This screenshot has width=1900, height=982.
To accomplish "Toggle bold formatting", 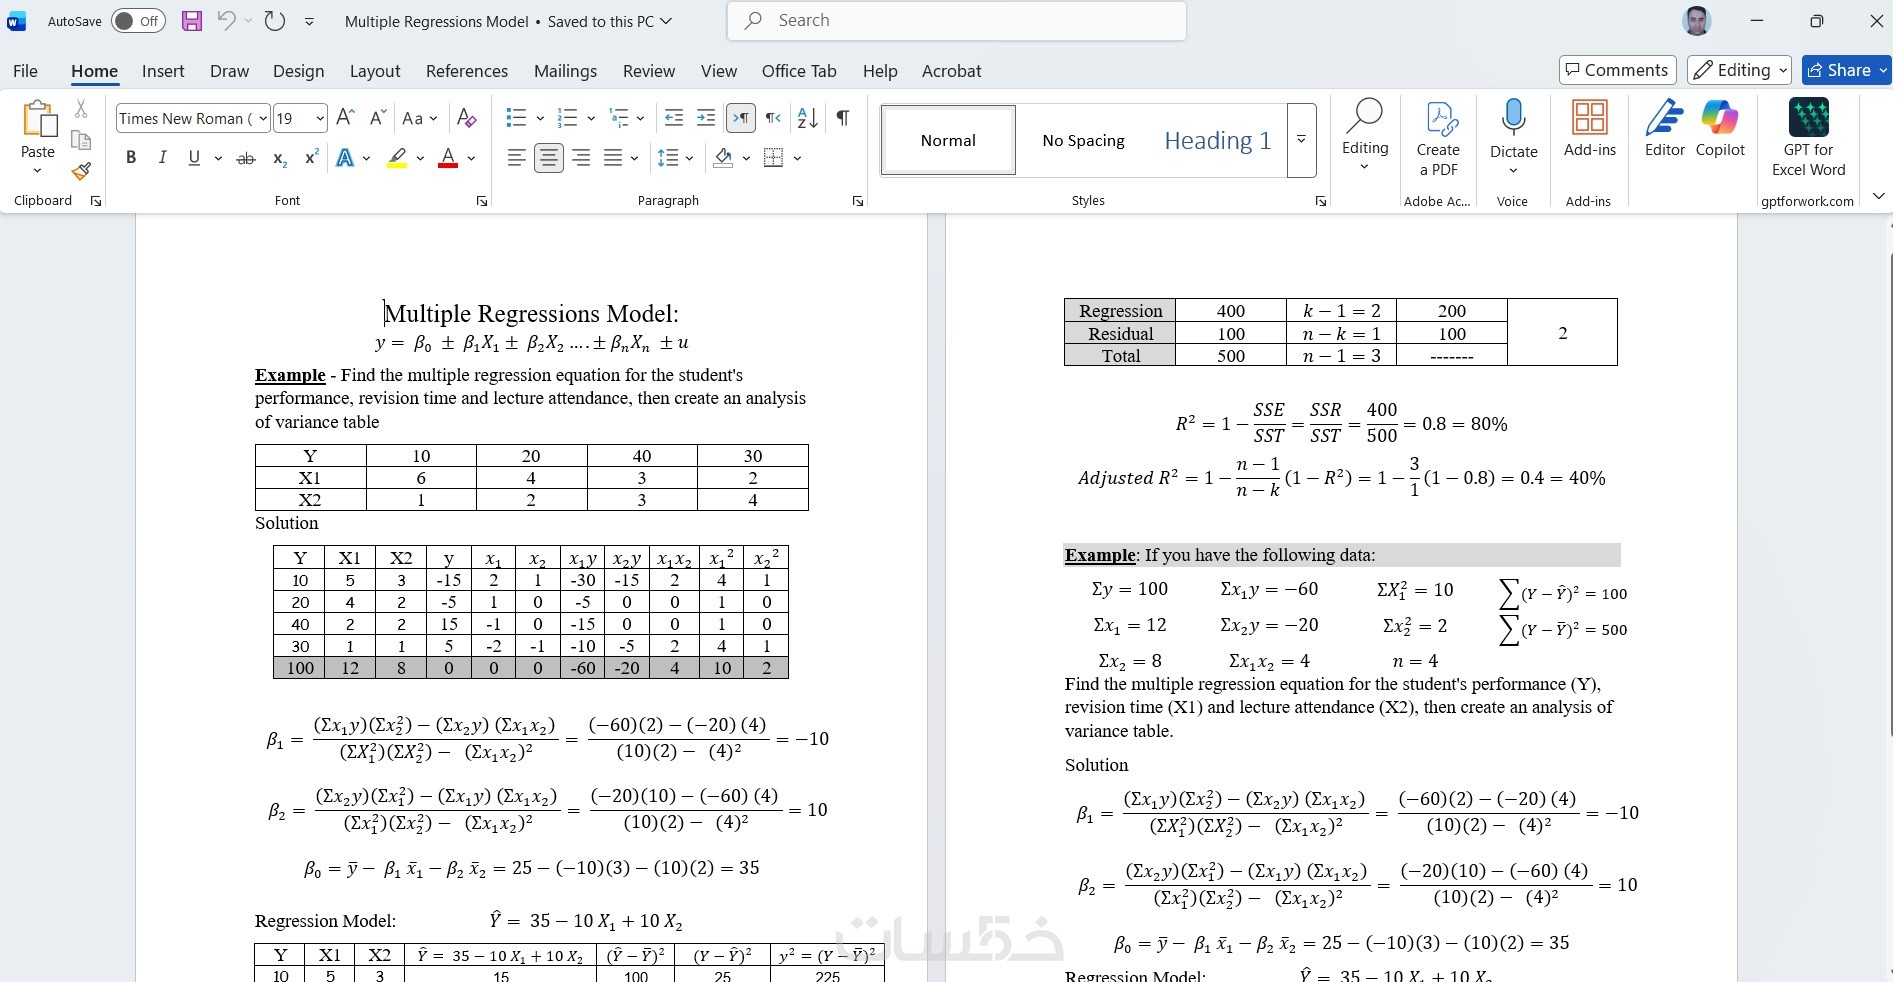I will pyautogui.click(x=131, y=158).
